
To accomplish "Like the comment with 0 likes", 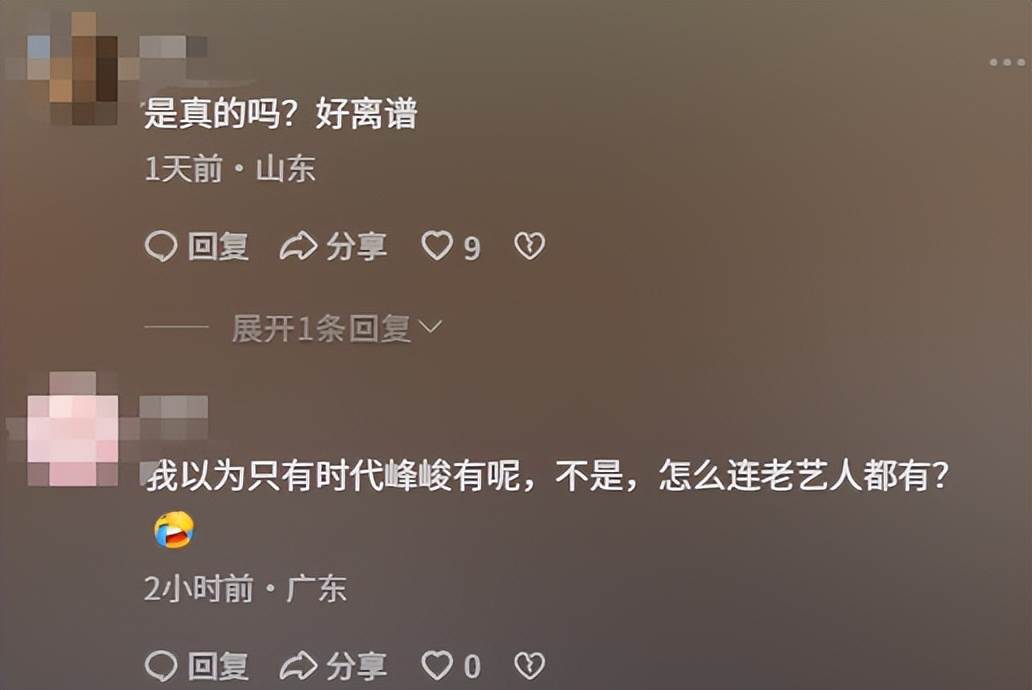I will (437, 666).
